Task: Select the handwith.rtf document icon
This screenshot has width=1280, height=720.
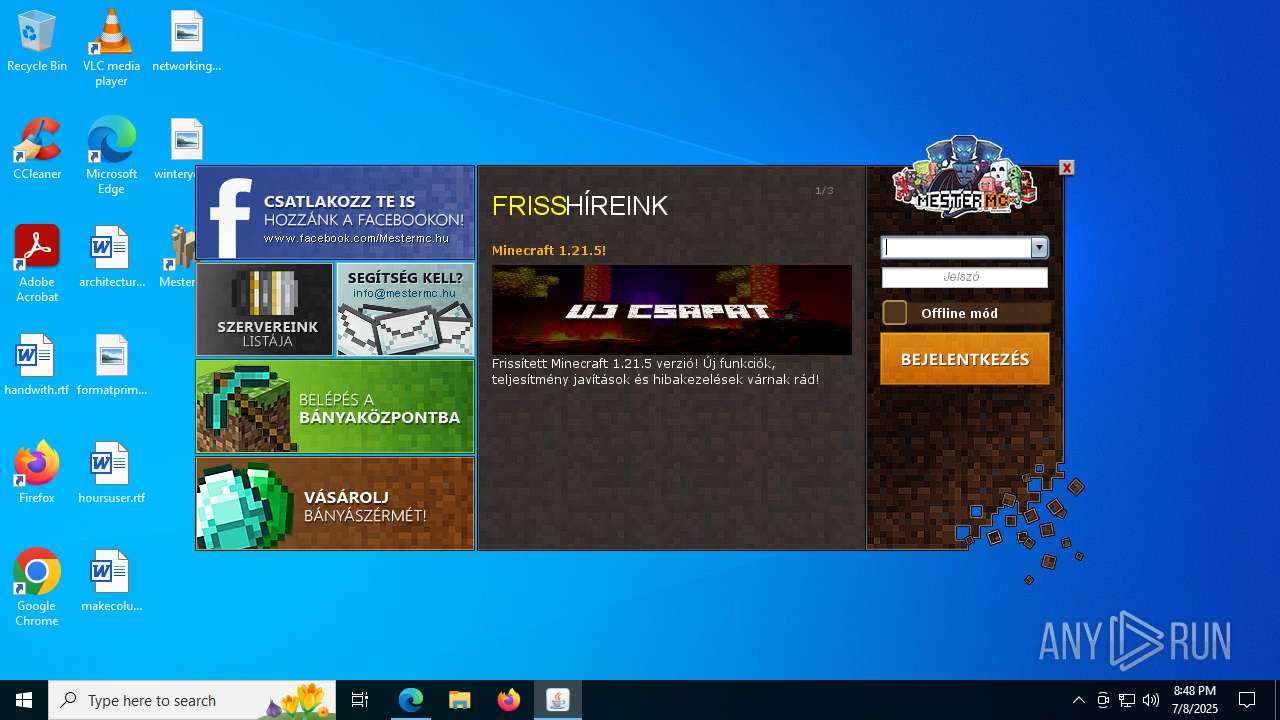Action: (x=37, y=366)
